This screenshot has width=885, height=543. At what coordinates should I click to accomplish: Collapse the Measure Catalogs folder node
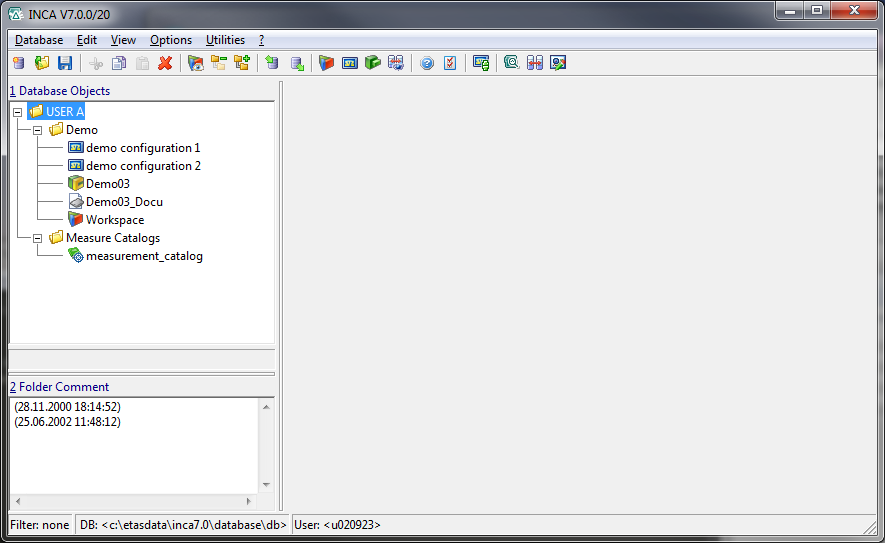tap(37, 238)
